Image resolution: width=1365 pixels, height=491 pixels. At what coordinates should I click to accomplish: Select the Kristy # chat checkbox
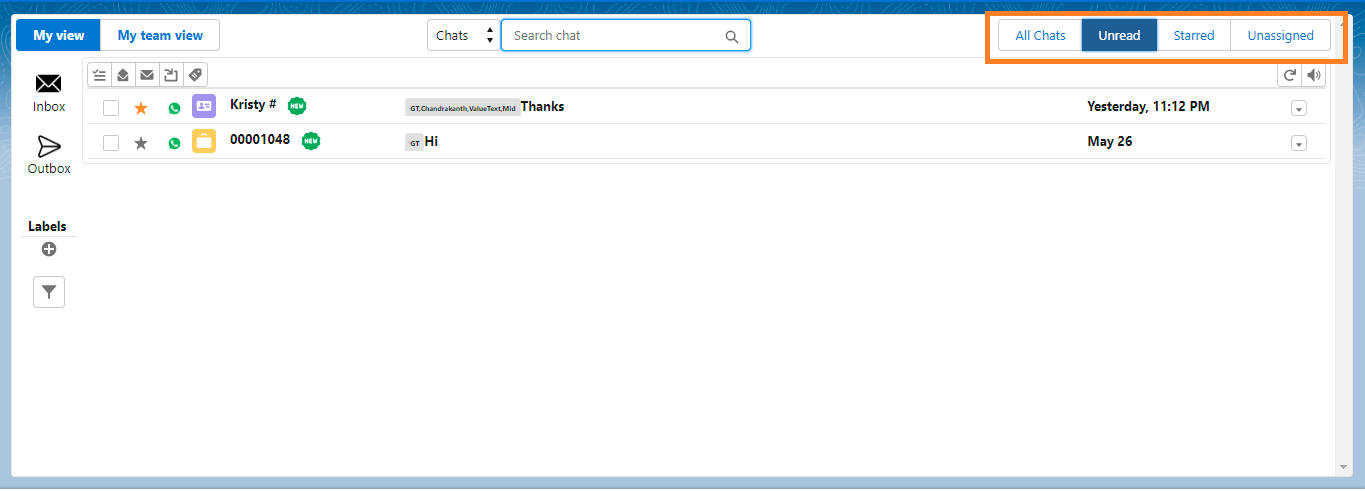tap(111, 108)
